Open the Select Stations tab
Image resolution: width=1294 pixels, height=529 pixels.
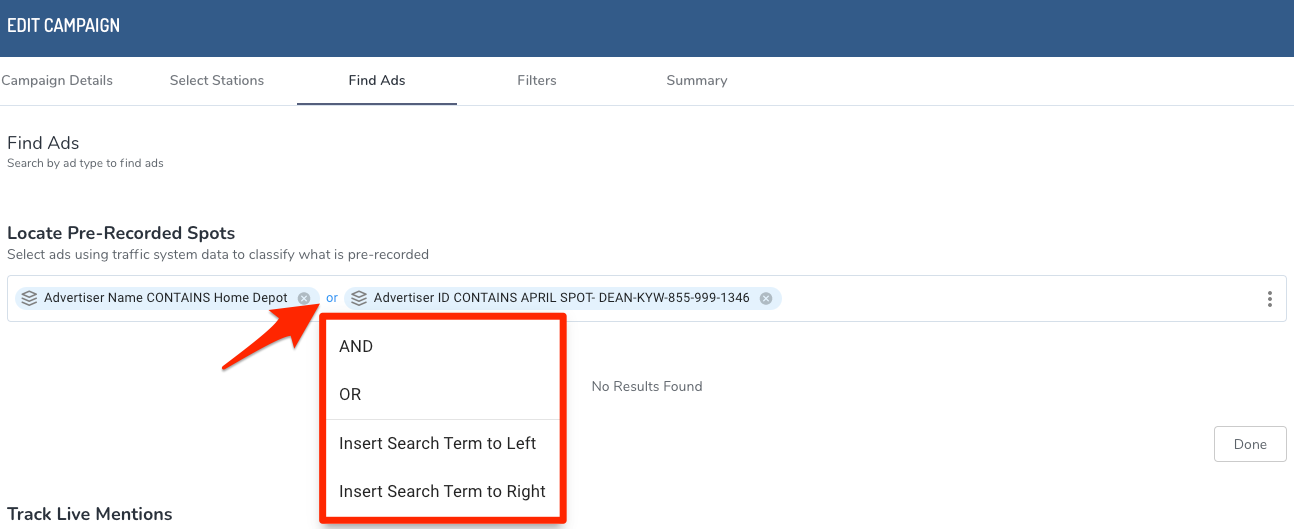tap(217, 80)
